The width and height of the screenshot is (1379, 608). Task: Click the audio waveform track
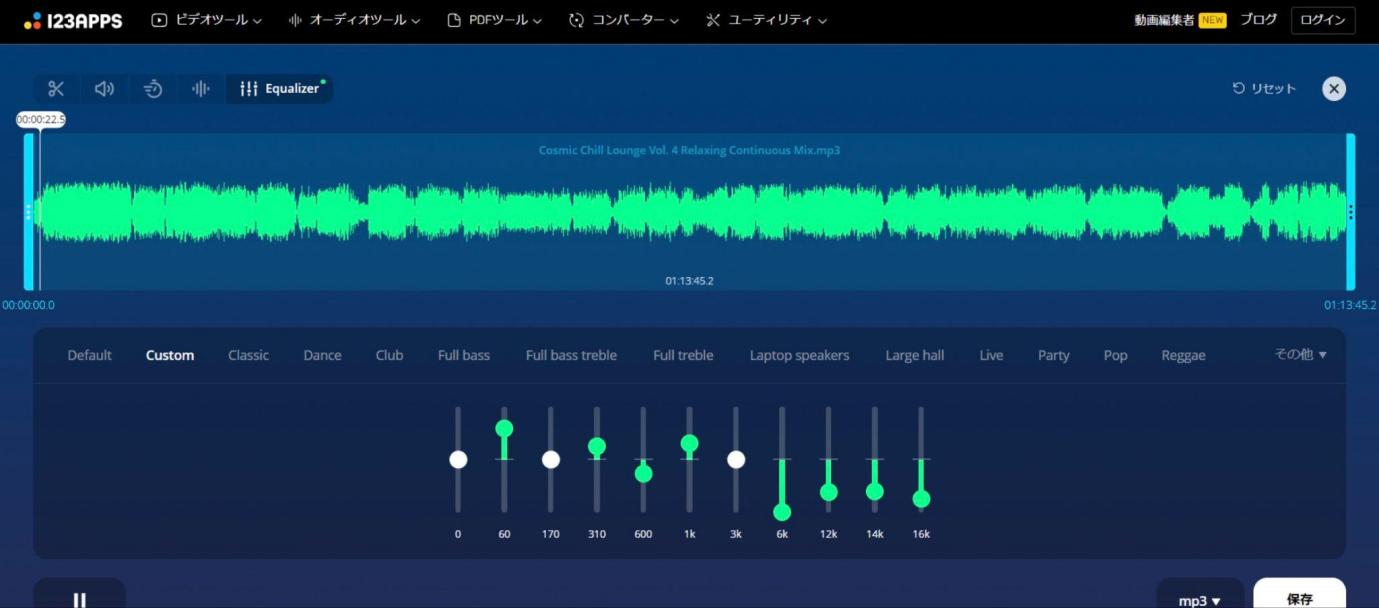[690, 212]
